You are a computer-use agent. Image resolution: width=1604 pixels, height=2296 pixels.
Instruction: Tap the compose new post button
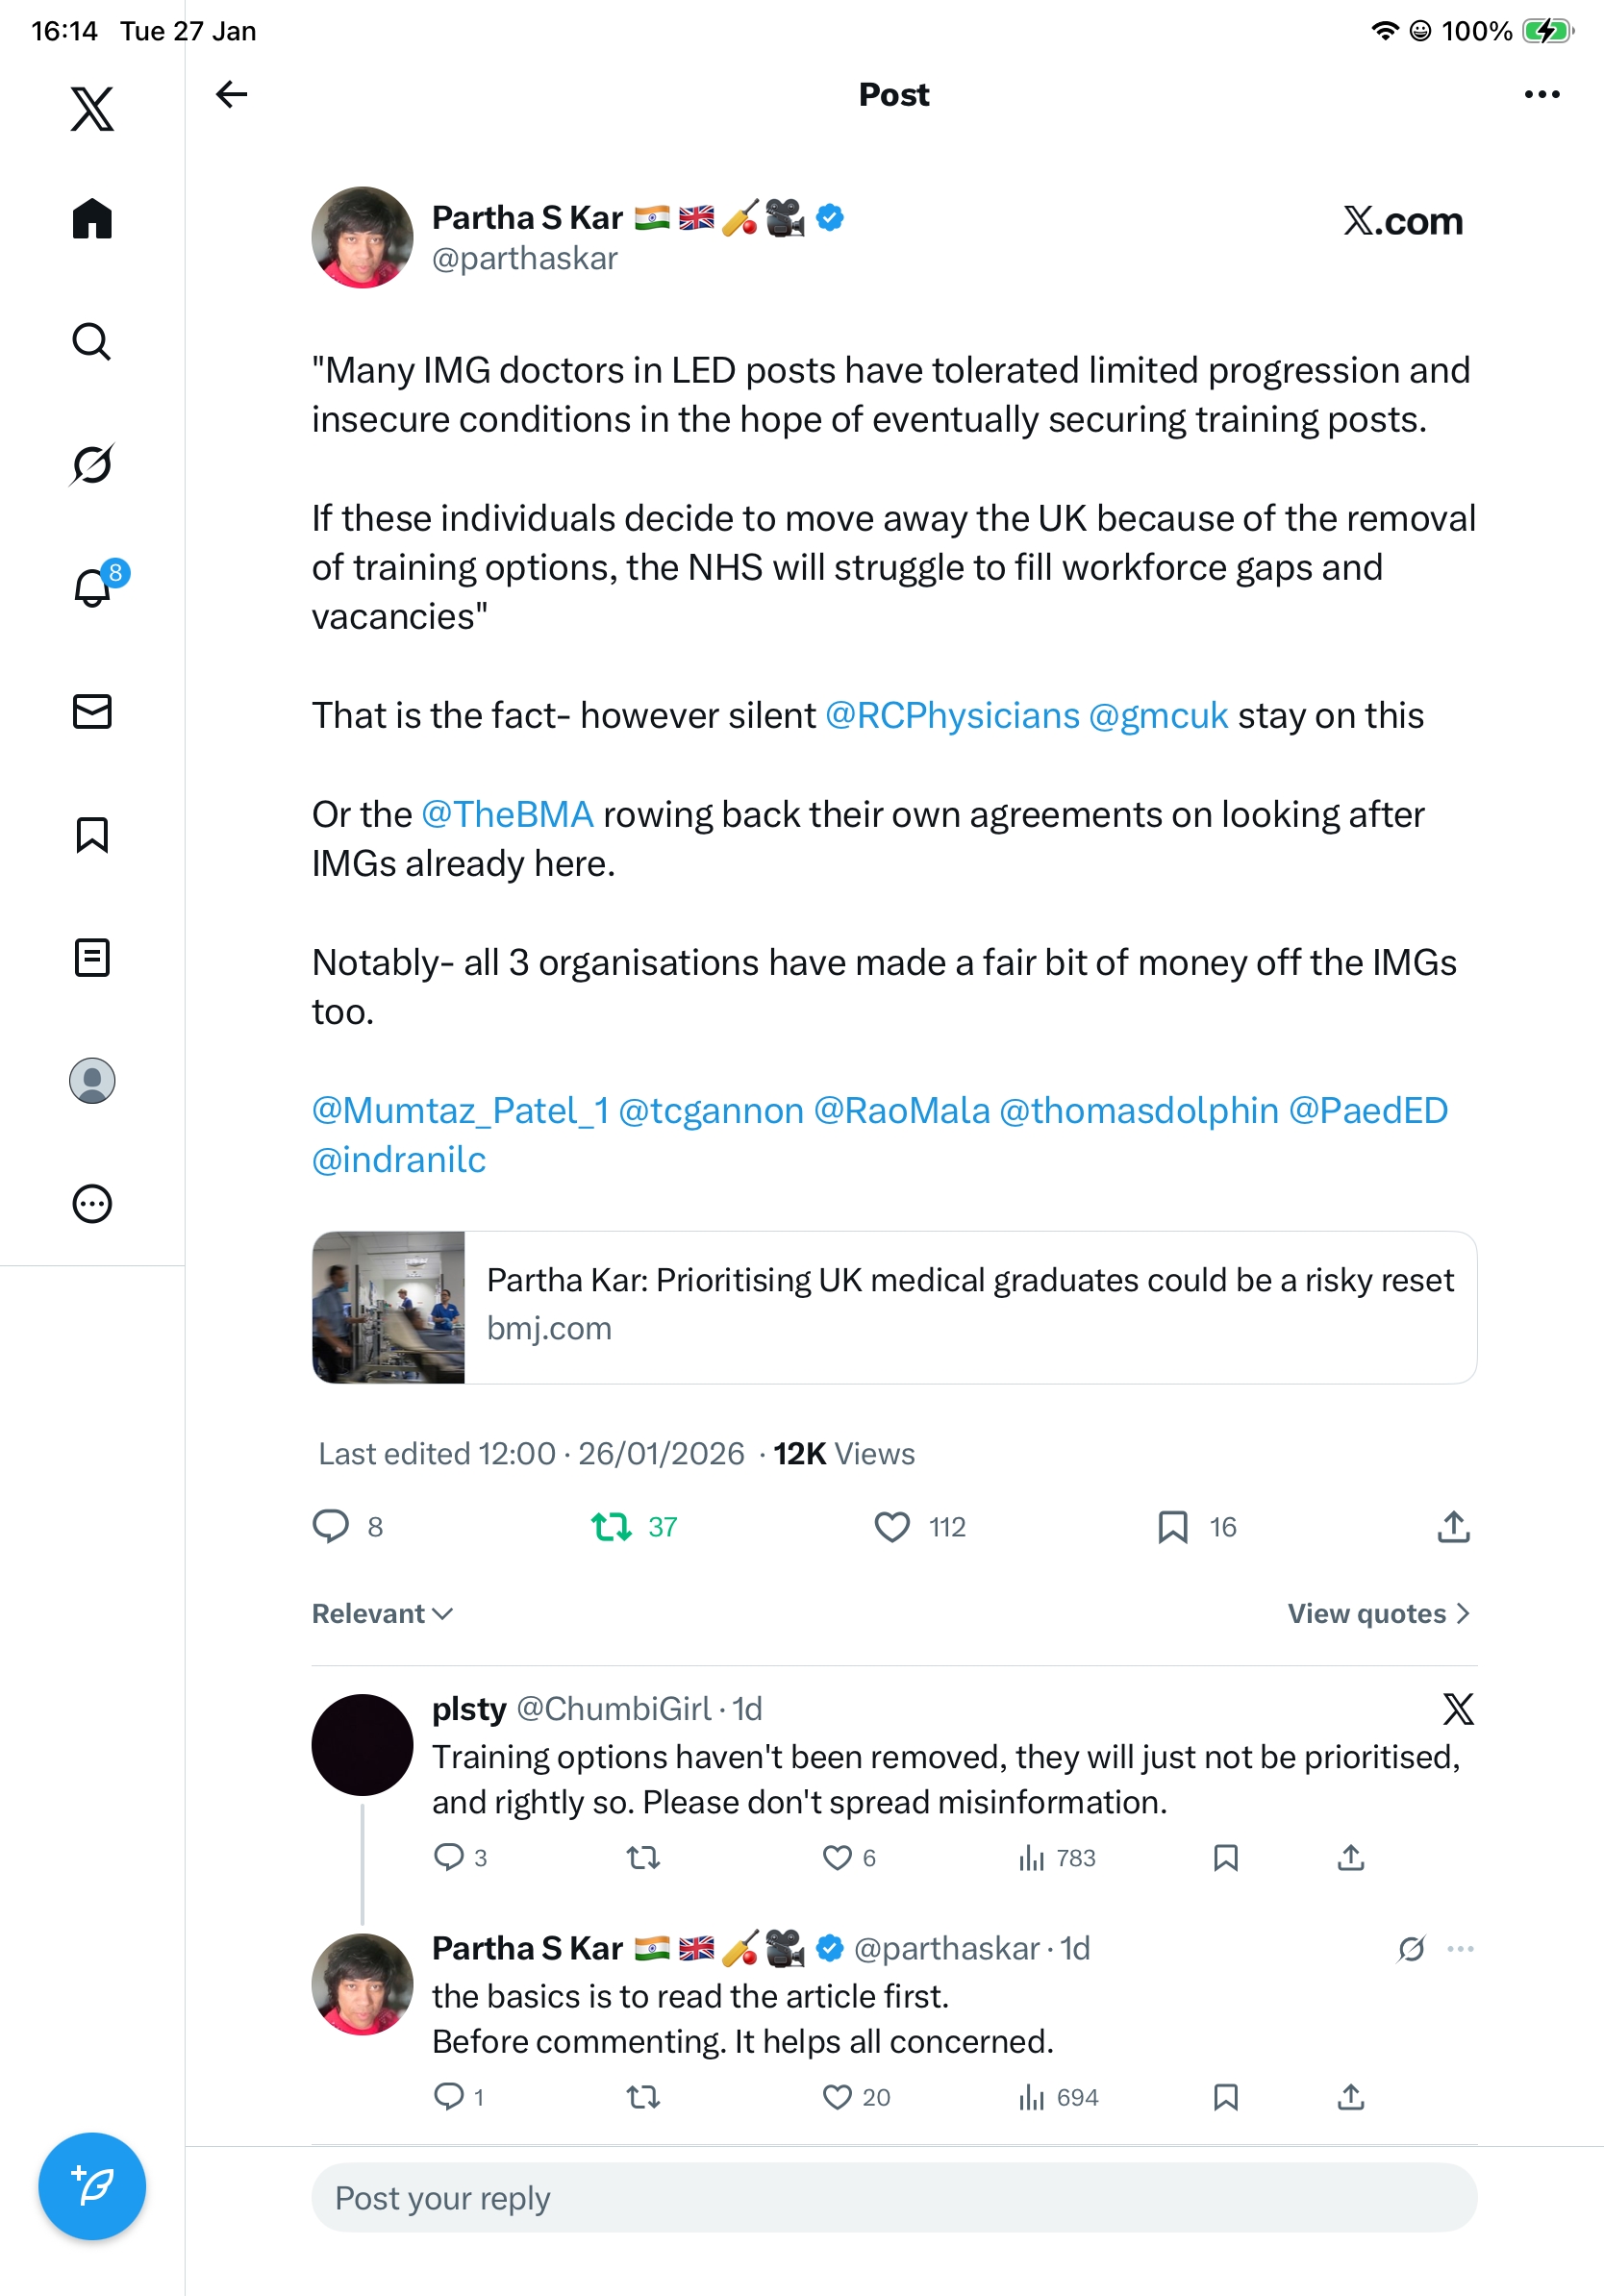(92, 2186)
